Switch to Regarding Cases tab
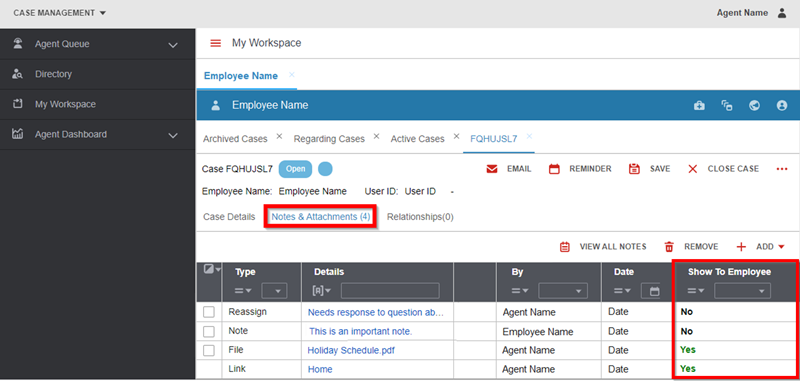 coord(329,139)
